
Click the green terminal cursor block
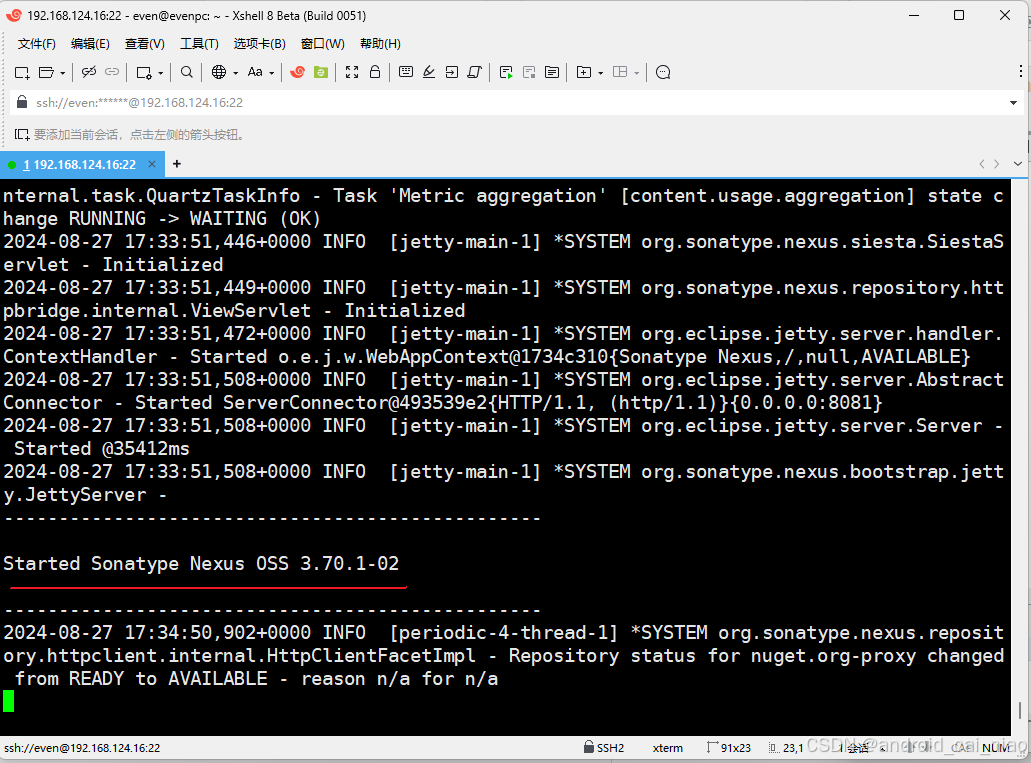[9, 701]
